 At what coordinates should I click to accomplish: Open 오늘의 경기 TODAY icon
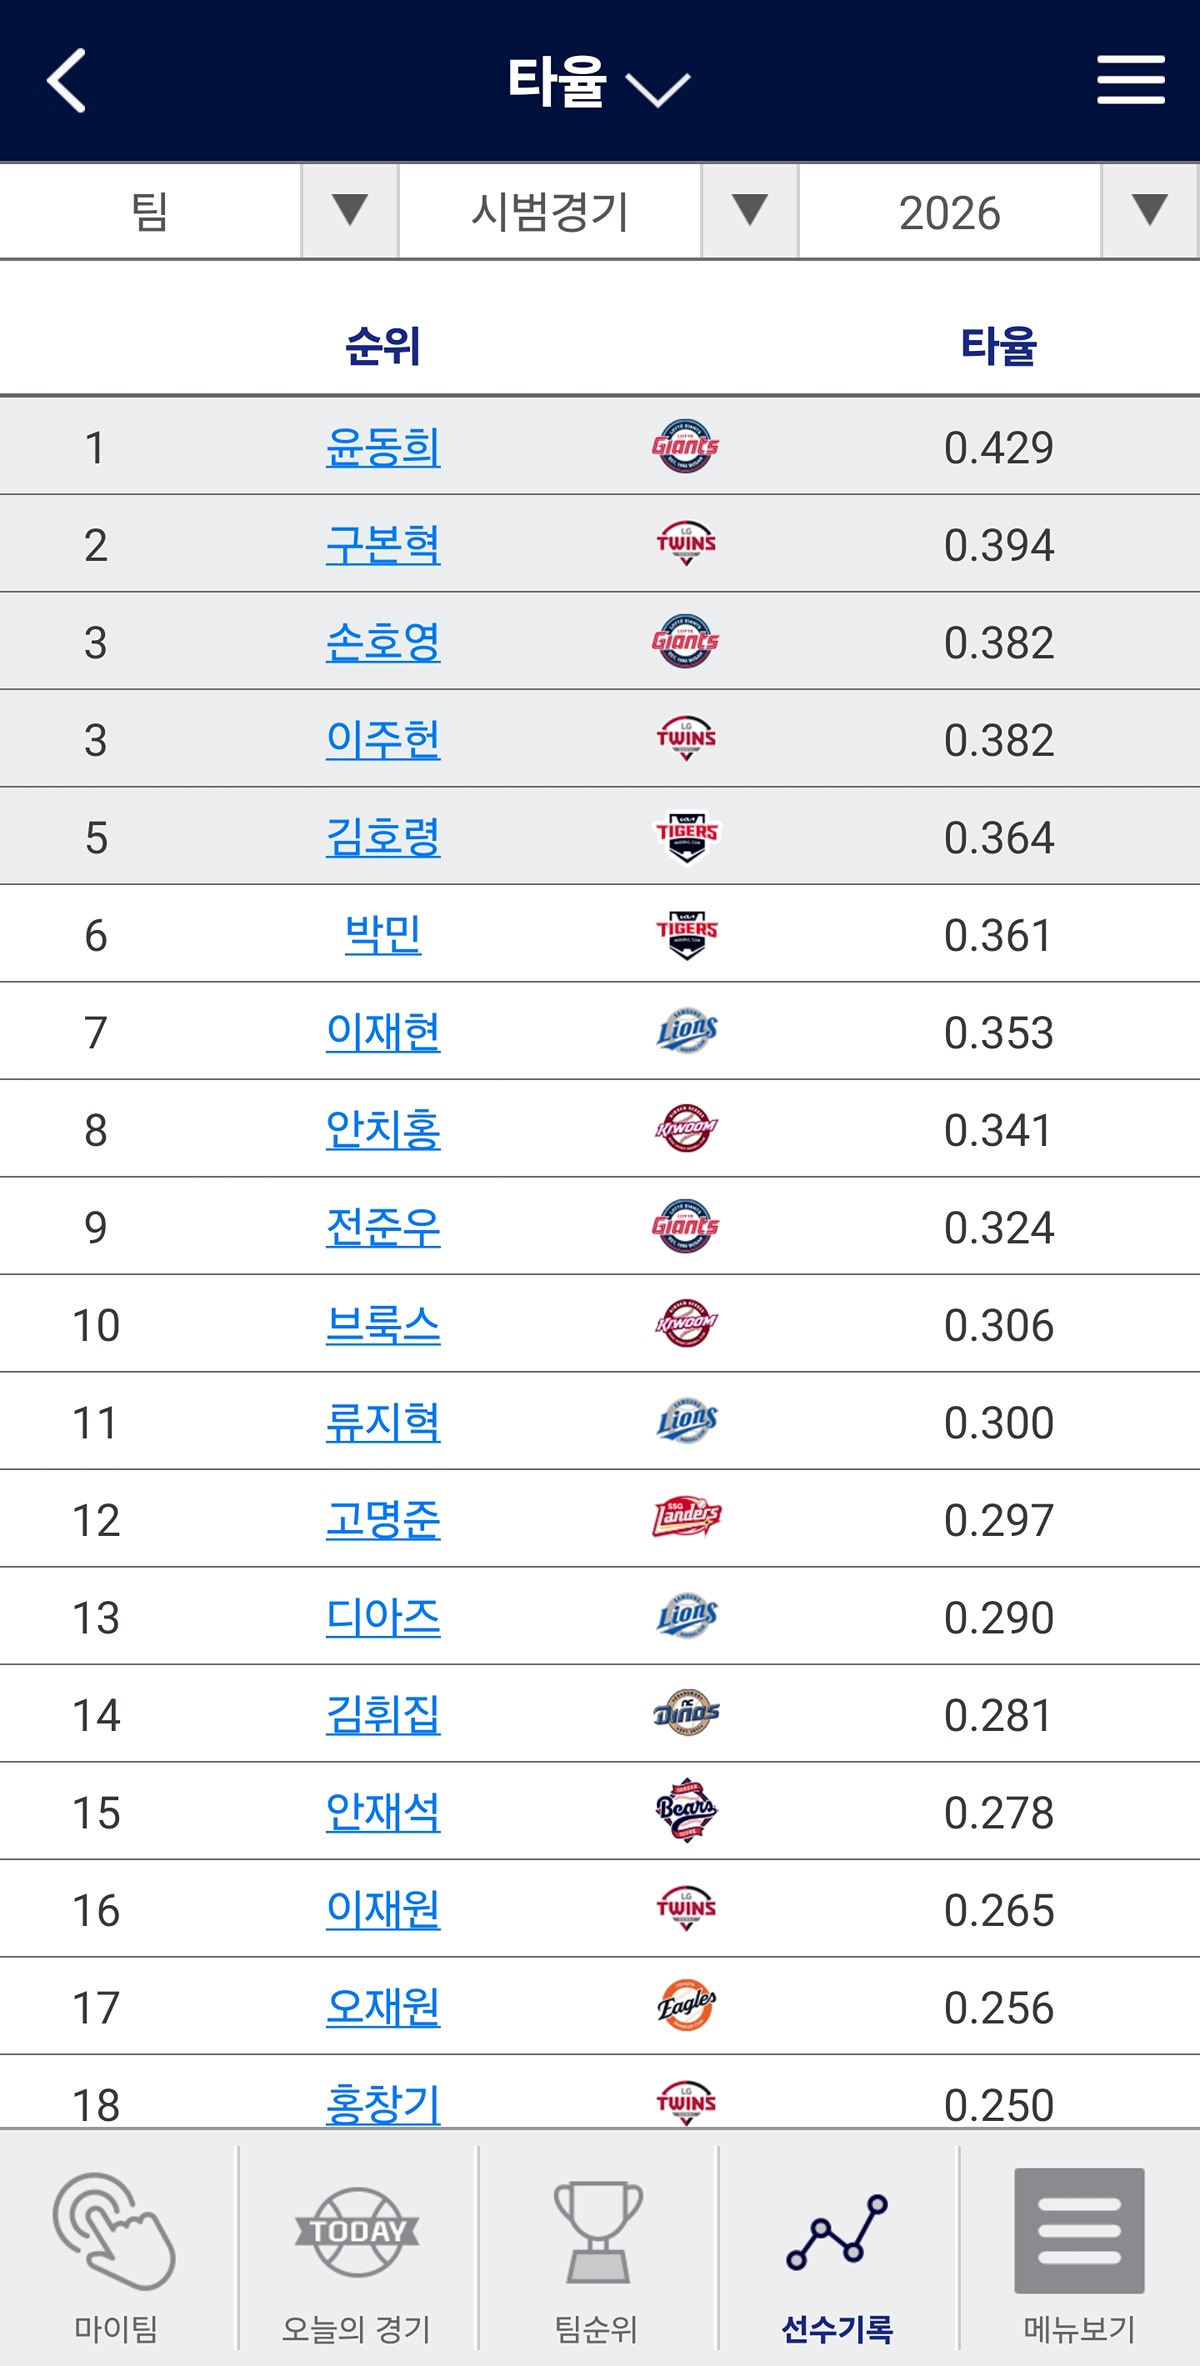pos(357,2232)
